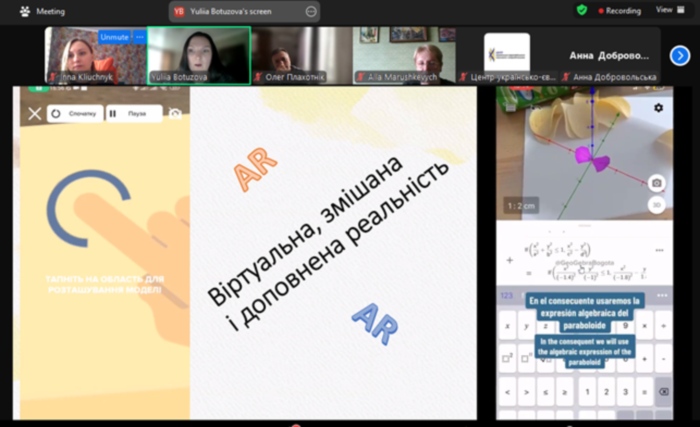Viewport: 700px width, 427px height.
Task: Close the AR view with the X icon
Action: point(35,114)
